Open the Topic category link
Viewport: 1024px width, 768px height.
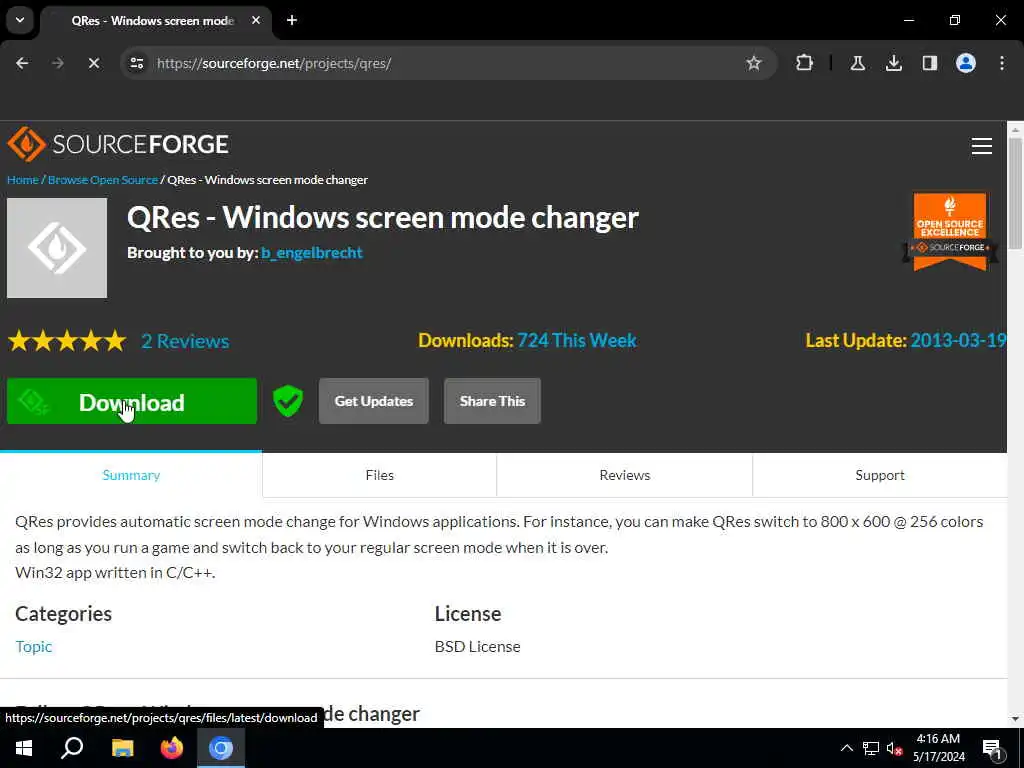pyautogui.click(x=33, y=647)
